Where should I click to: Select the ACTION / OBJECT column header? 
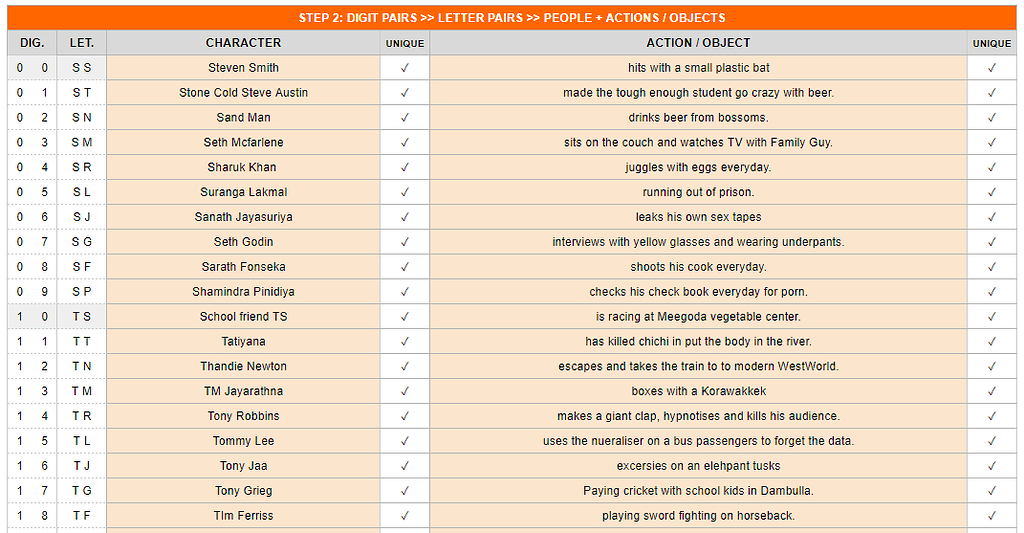(698, 43)
